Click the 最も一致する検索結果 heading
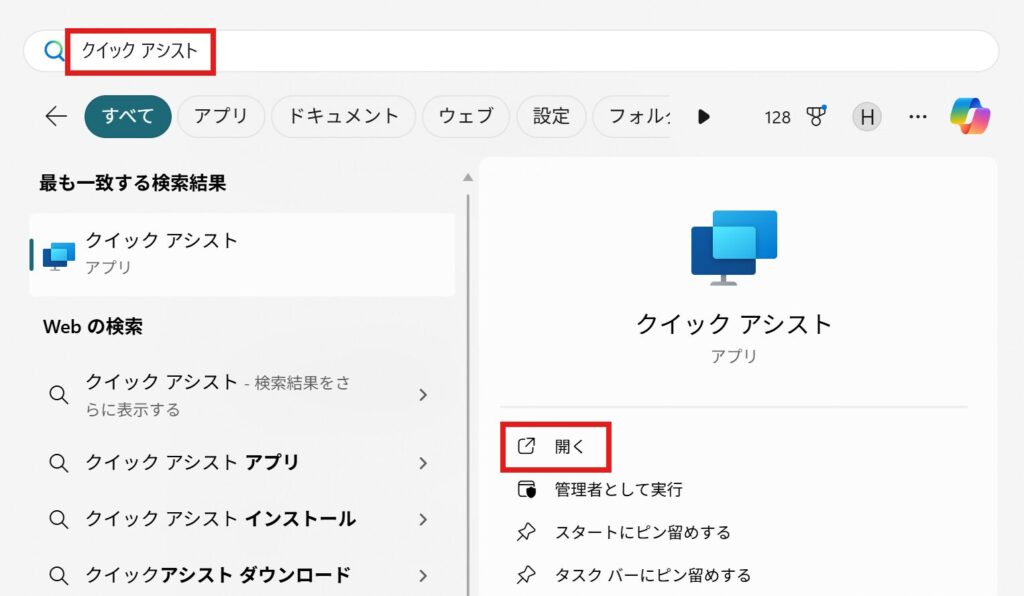The width and height of the screenshot is (1024, 596). tap(133, 183)
